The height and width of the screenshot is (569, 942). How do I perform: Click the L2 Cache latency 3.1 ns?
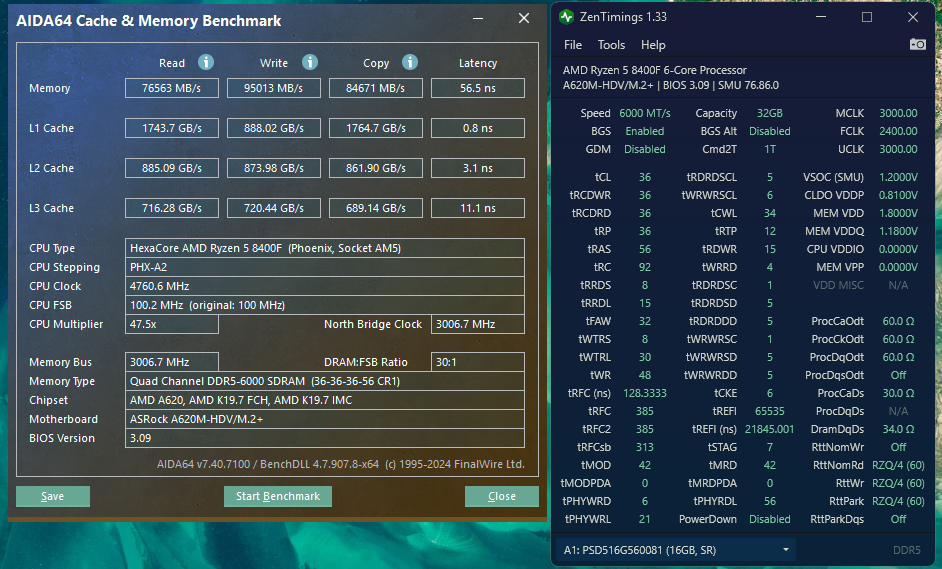tap(478, 168)
